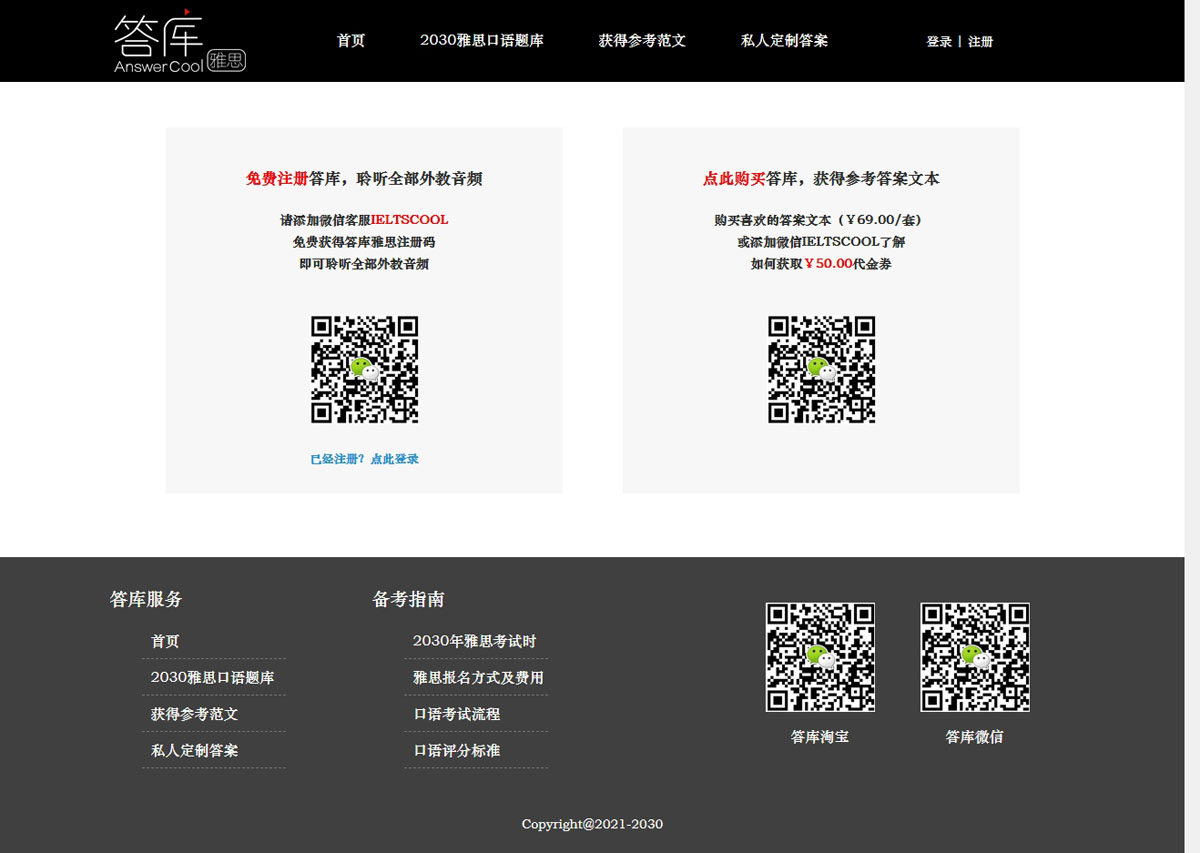The width and height of the screenshot is (1200, 853).
Task: Click the 注册 link in header
Action: (980, 42)
